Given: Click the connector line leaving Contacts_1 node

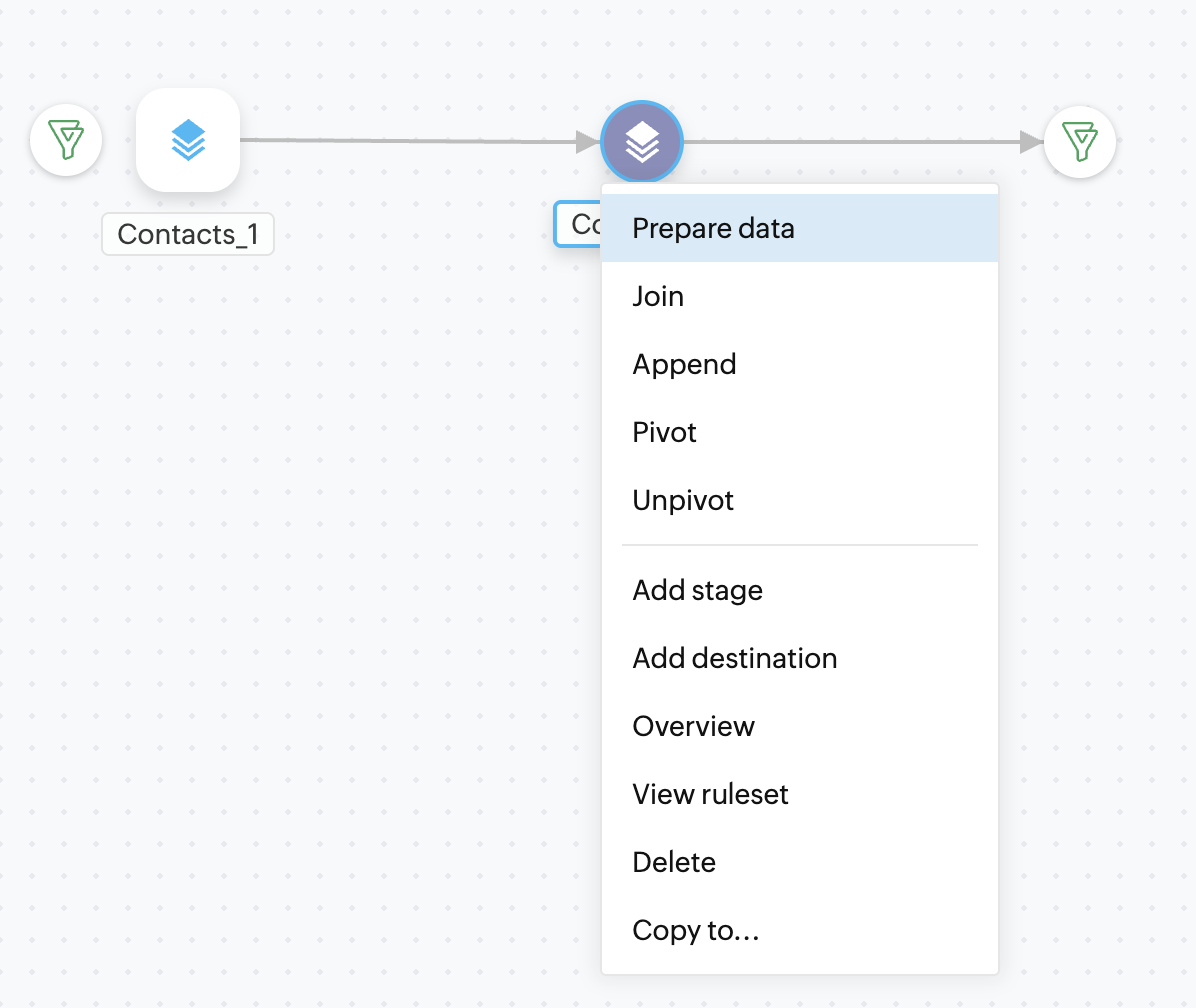Looking at the screenshot, I should pyautogui.click(x=400, y=141).
